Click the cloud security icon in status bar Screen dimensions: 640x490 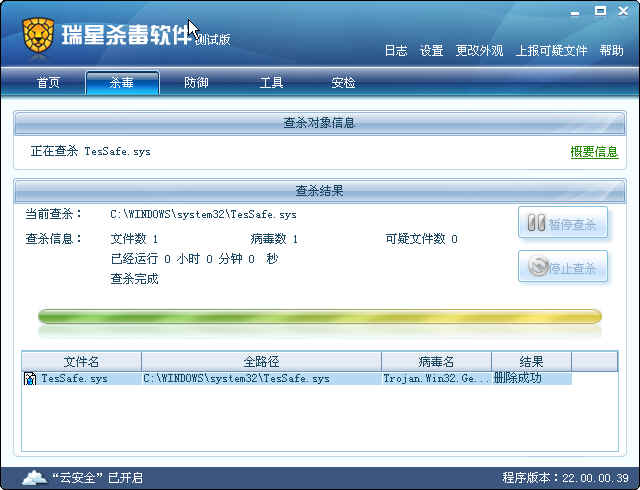[x=34, y=477]
